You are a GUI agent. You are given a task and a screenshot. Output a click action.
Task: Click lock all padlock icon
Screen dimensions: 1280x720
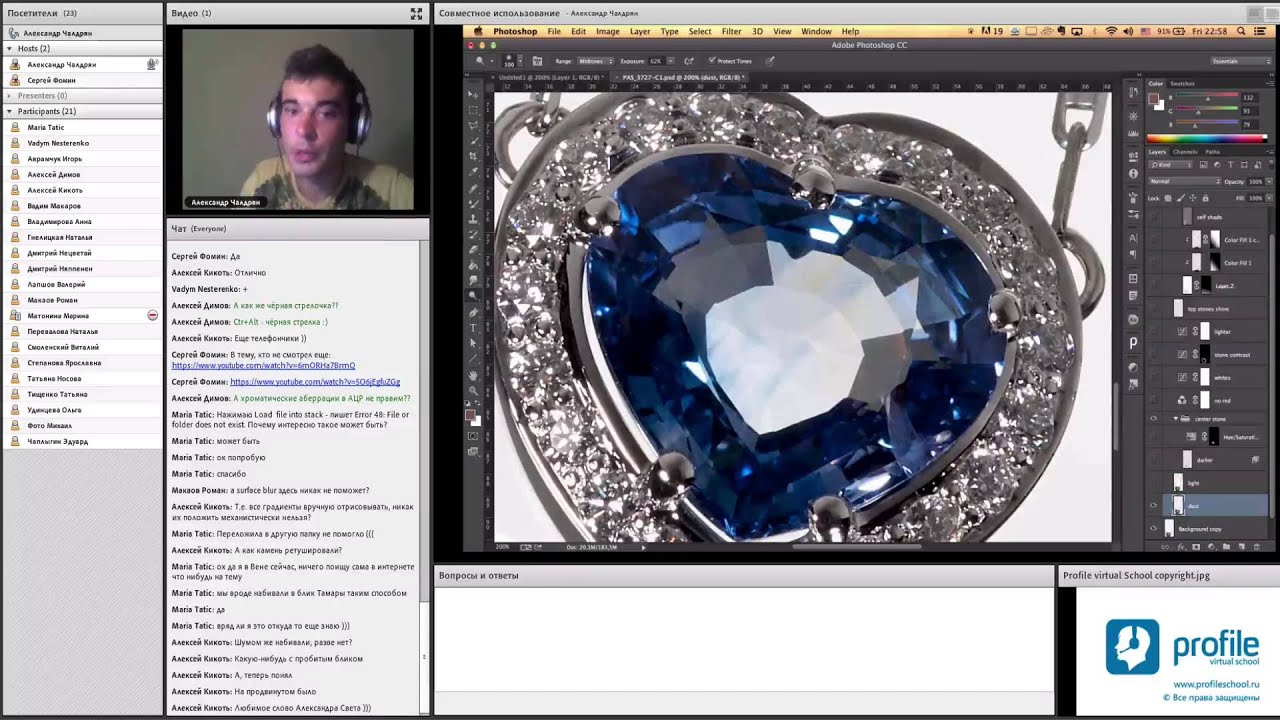coord(1206,198)
